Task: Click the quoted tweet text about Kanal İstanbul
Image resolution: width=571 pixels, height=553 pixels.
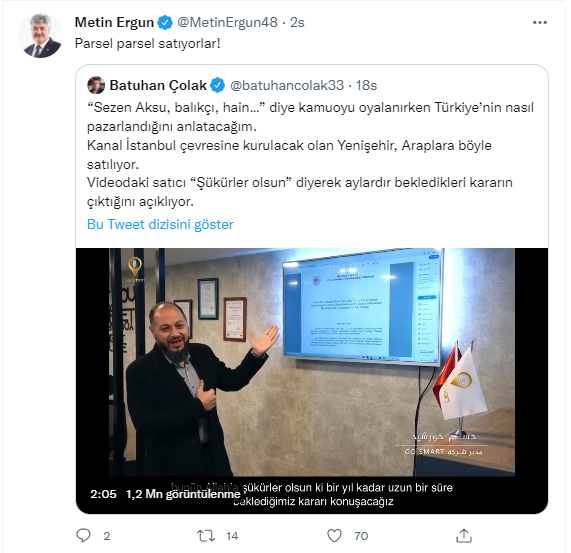Action: (x=310, y=154)
